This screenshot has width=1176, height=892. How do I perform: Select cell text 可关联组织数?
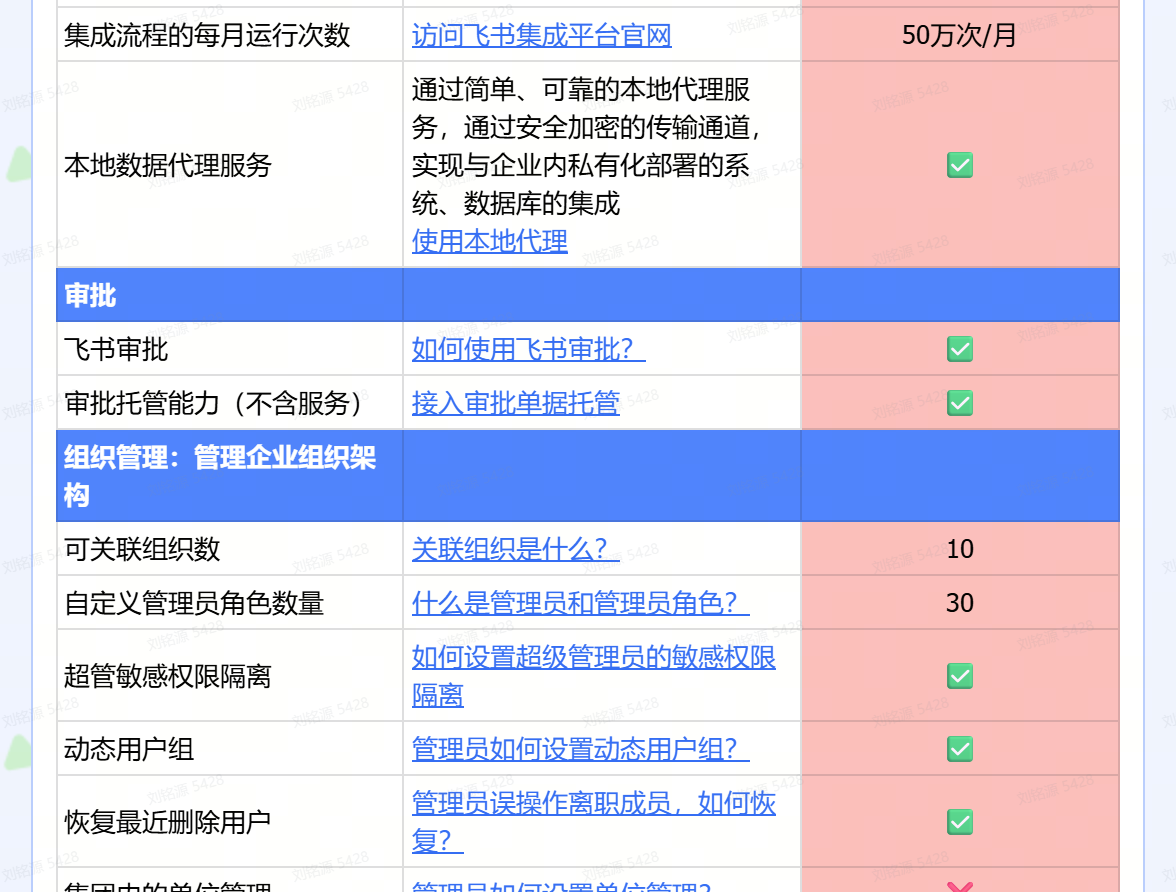(142, 549)
